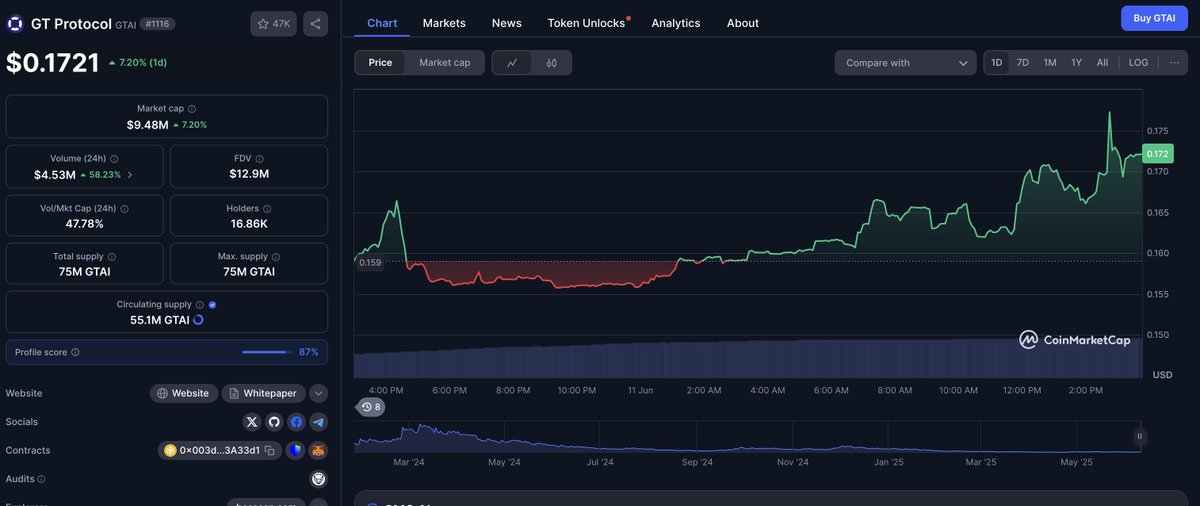Add GTAI to watchlist via the 47K star button
Screen dimensions: 1200x506
tap(273, 23)
